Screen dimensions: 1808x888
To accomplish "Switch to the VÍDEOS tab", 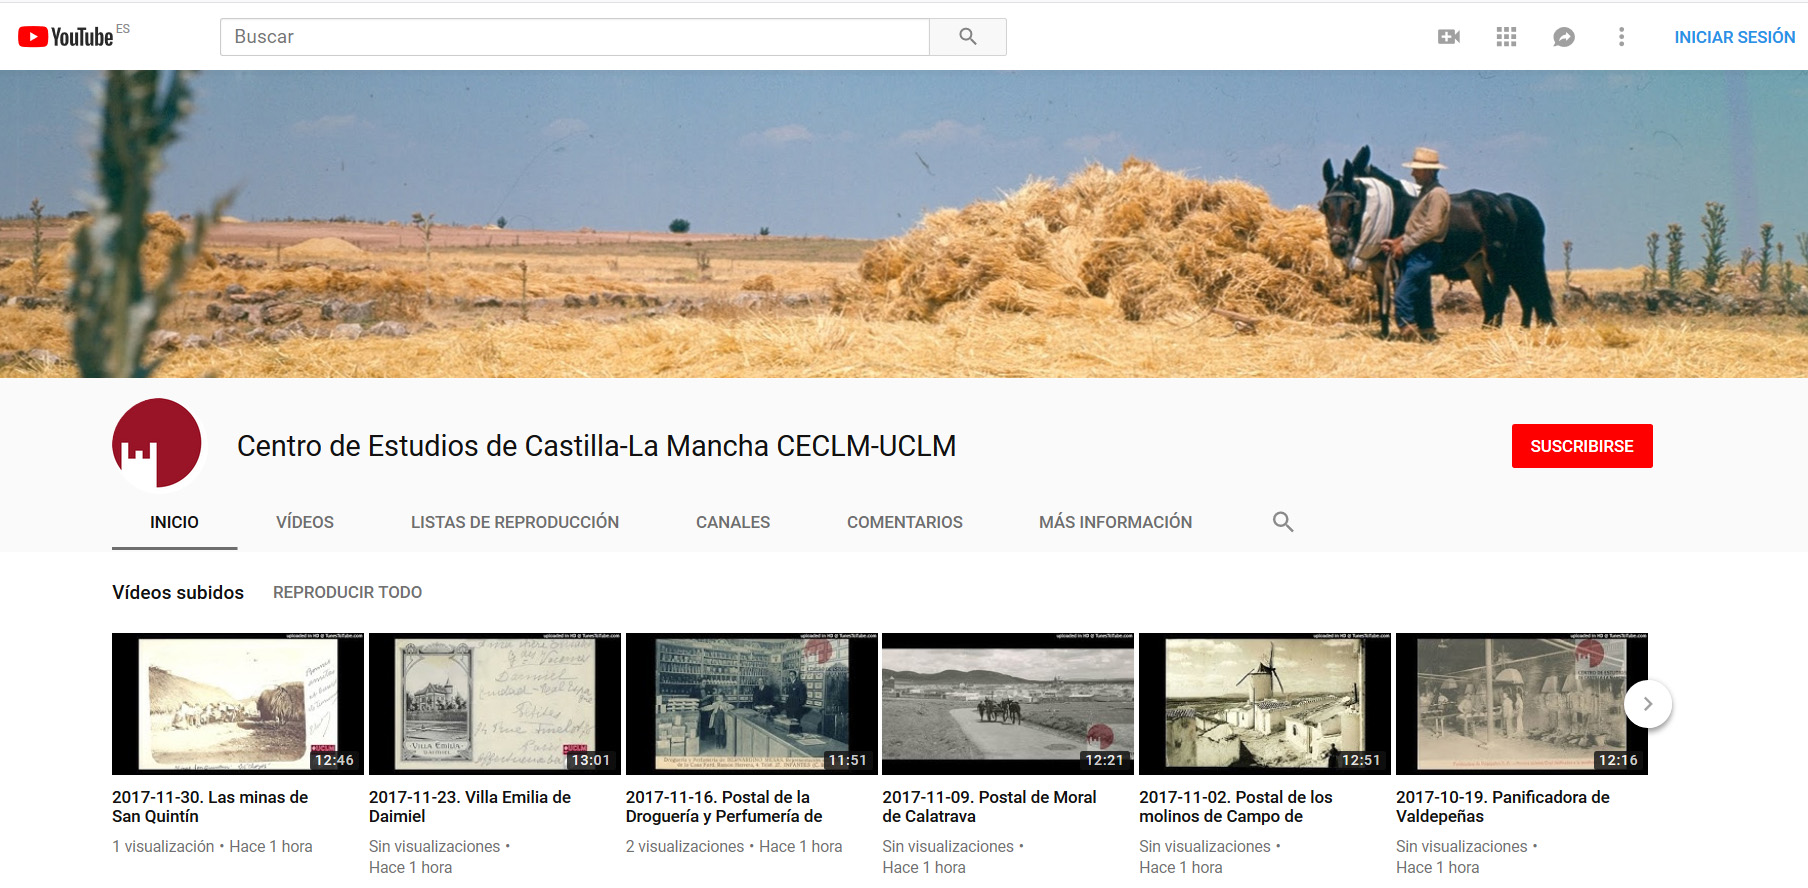I will (x=305, y=522).
